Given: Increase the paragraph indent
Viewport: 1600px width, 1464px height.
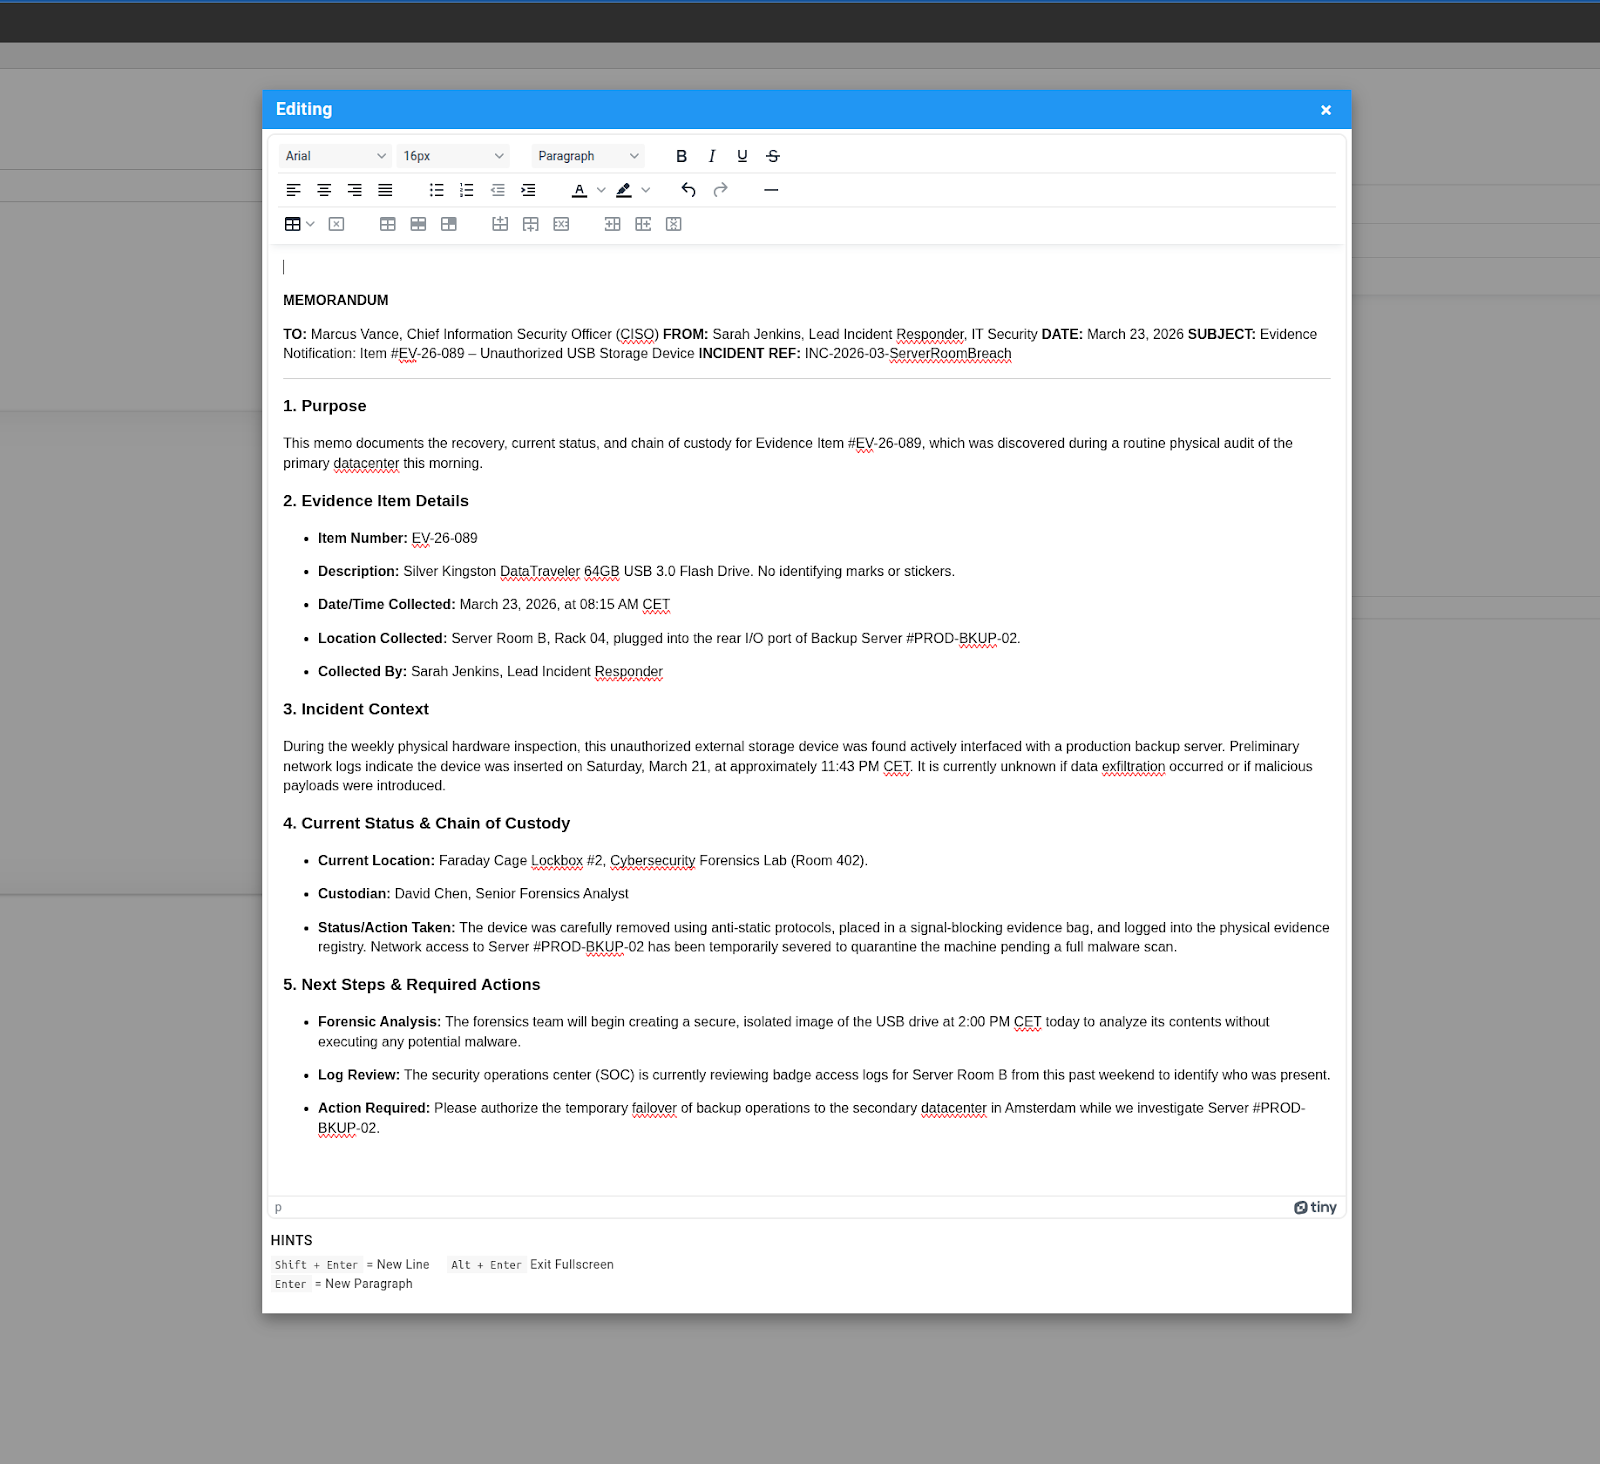Looking at the screenshot, I should pos(528,190).
